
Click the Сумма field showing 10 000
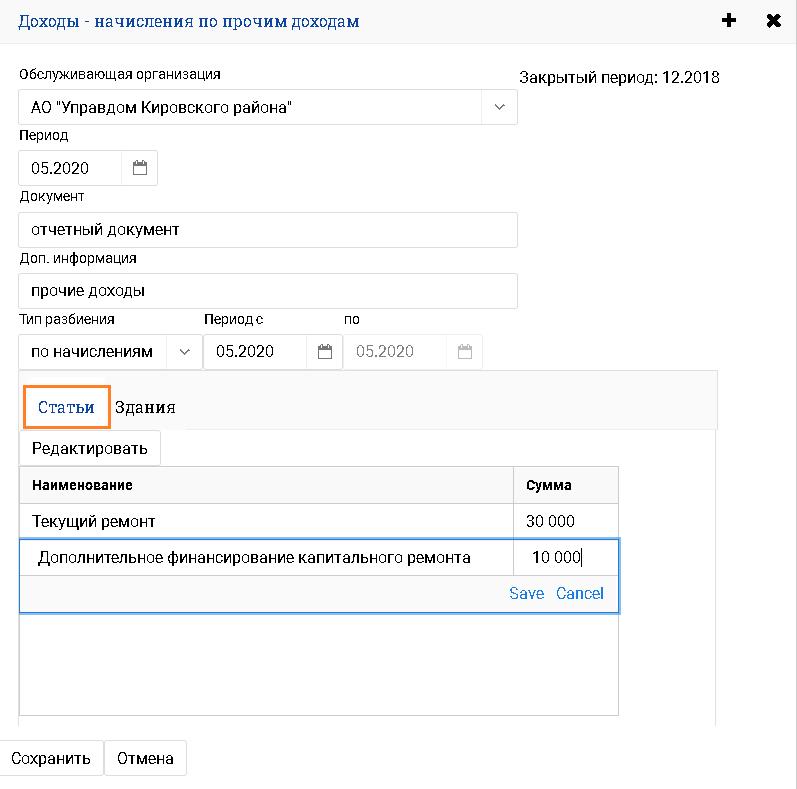565,558
